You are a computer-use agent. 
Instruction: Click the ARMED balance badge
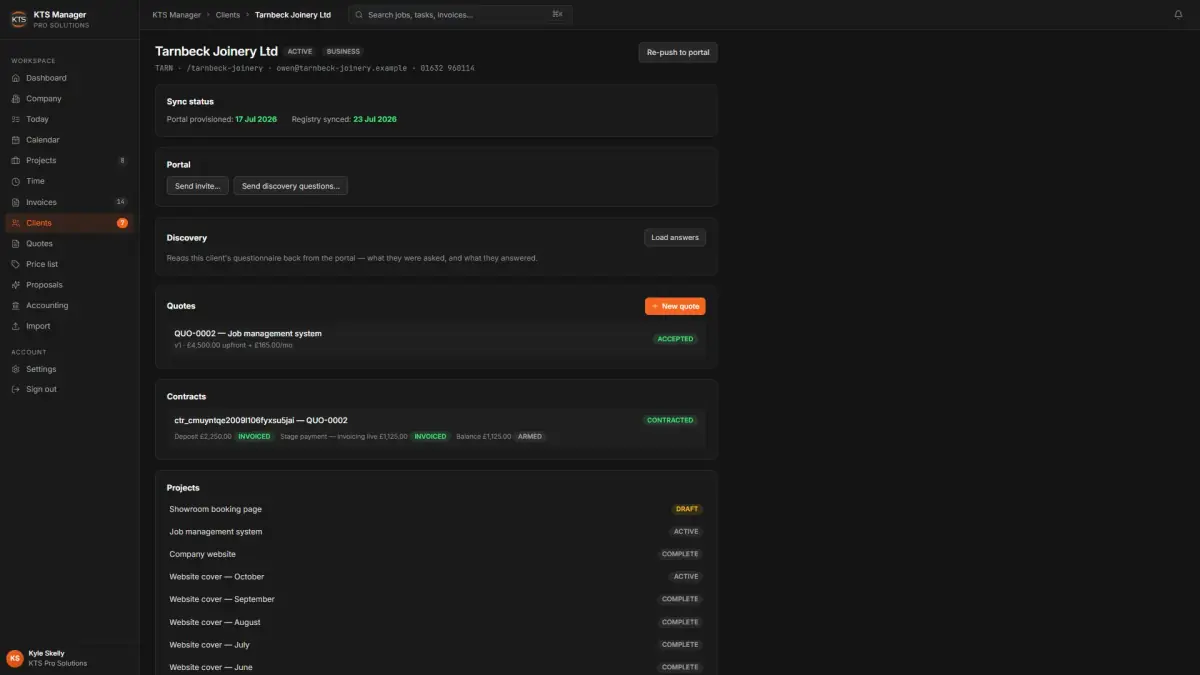(x=530, y=437)
